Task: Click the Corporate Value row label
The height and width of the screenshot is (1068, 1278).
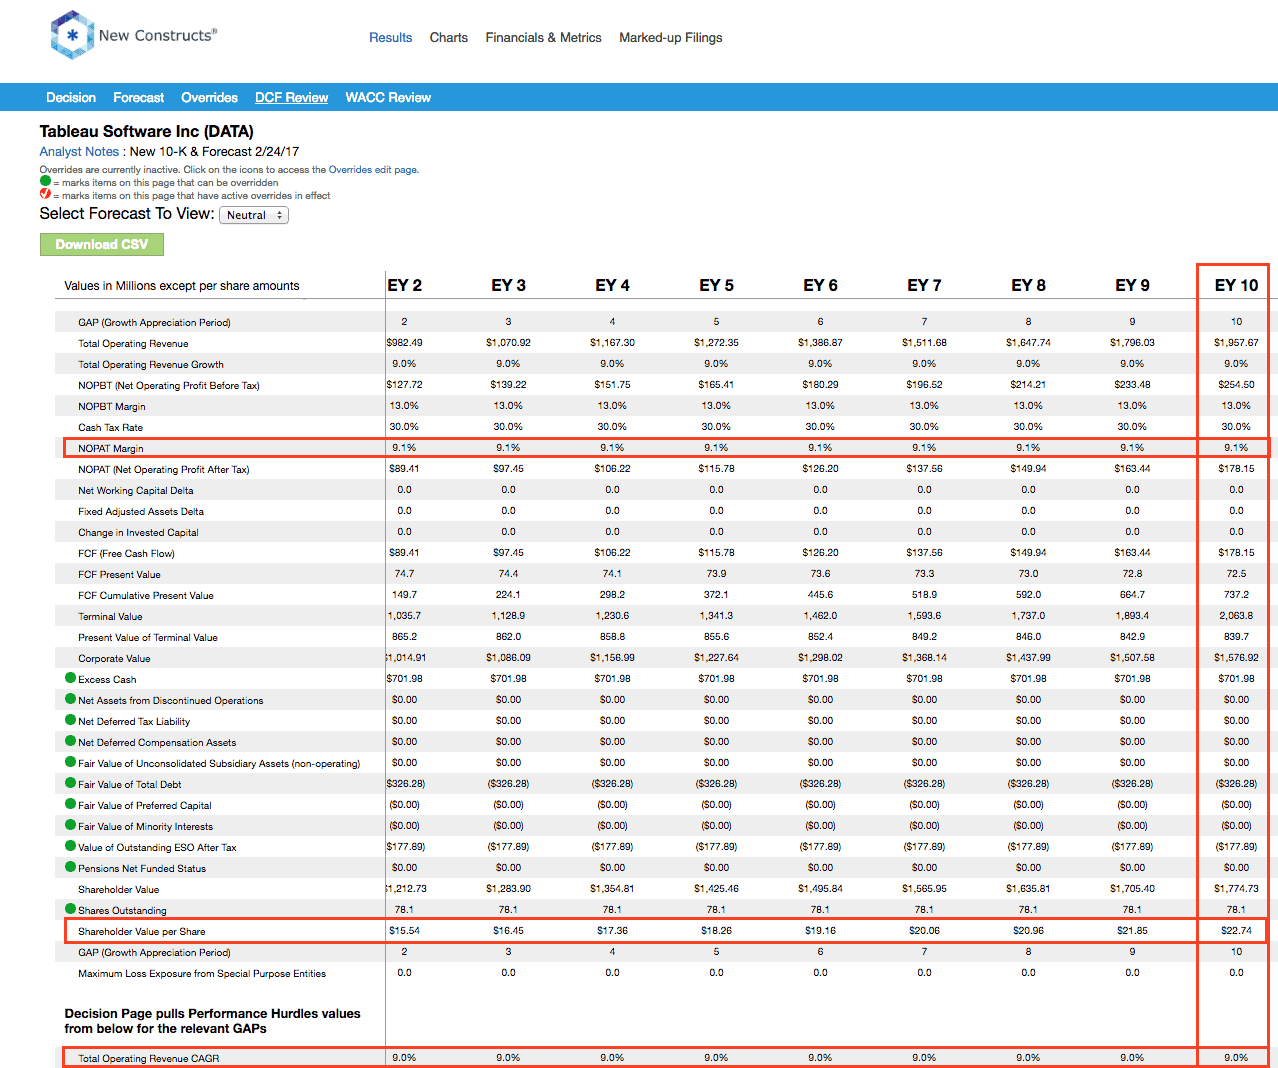Action: tap(114, 658)
